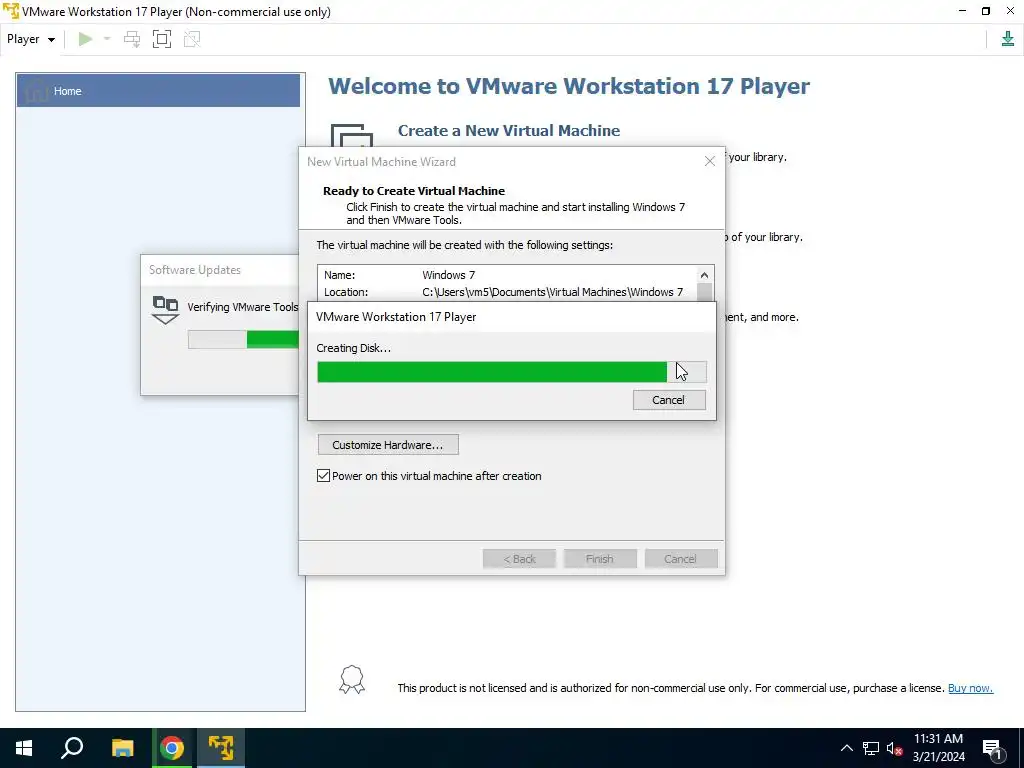The height and width of the screenshot is (768, 1024).
Task: Toggle Power on this virtual machine after creation
Action: pos(323,476)
